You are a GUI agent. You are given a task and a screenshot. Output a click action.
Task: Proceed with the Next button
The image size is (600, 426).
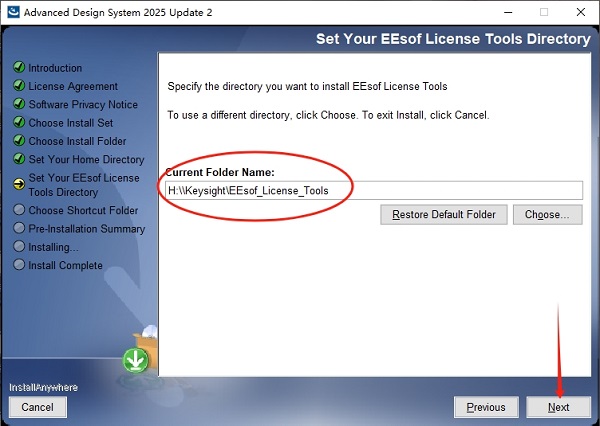coord(558,407)
